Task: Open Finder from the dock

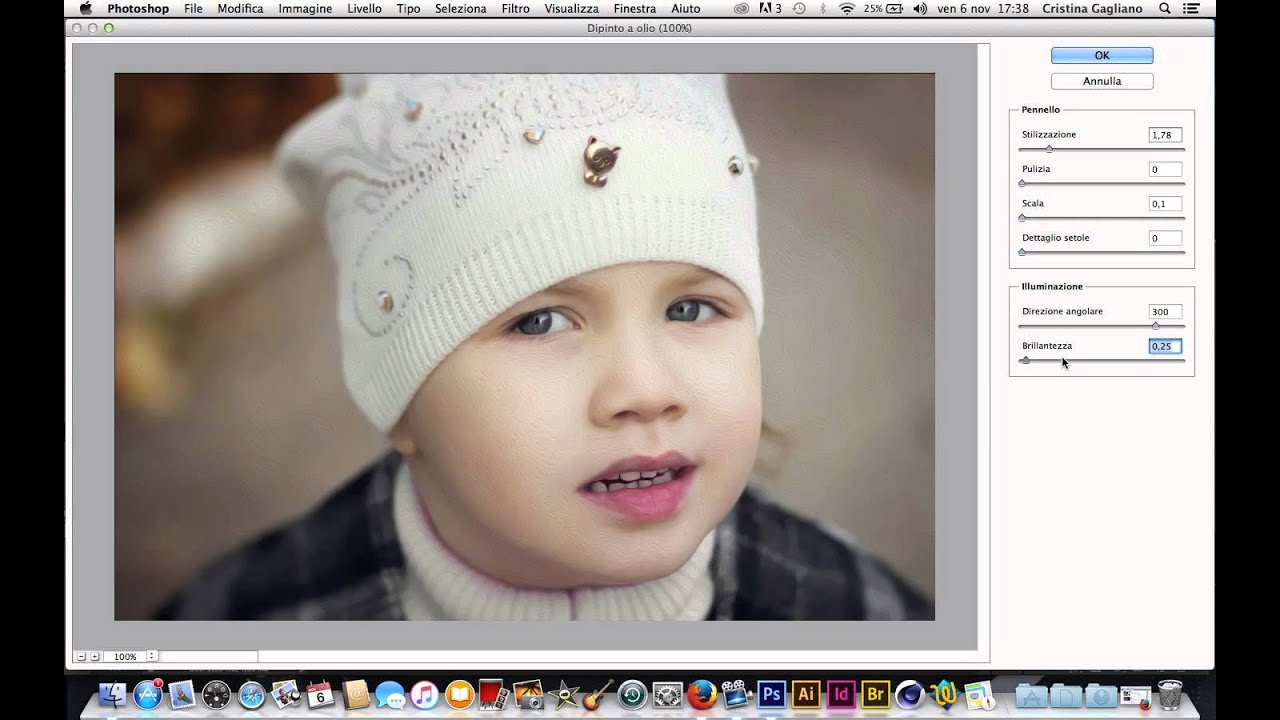Action: pos(114,694)
